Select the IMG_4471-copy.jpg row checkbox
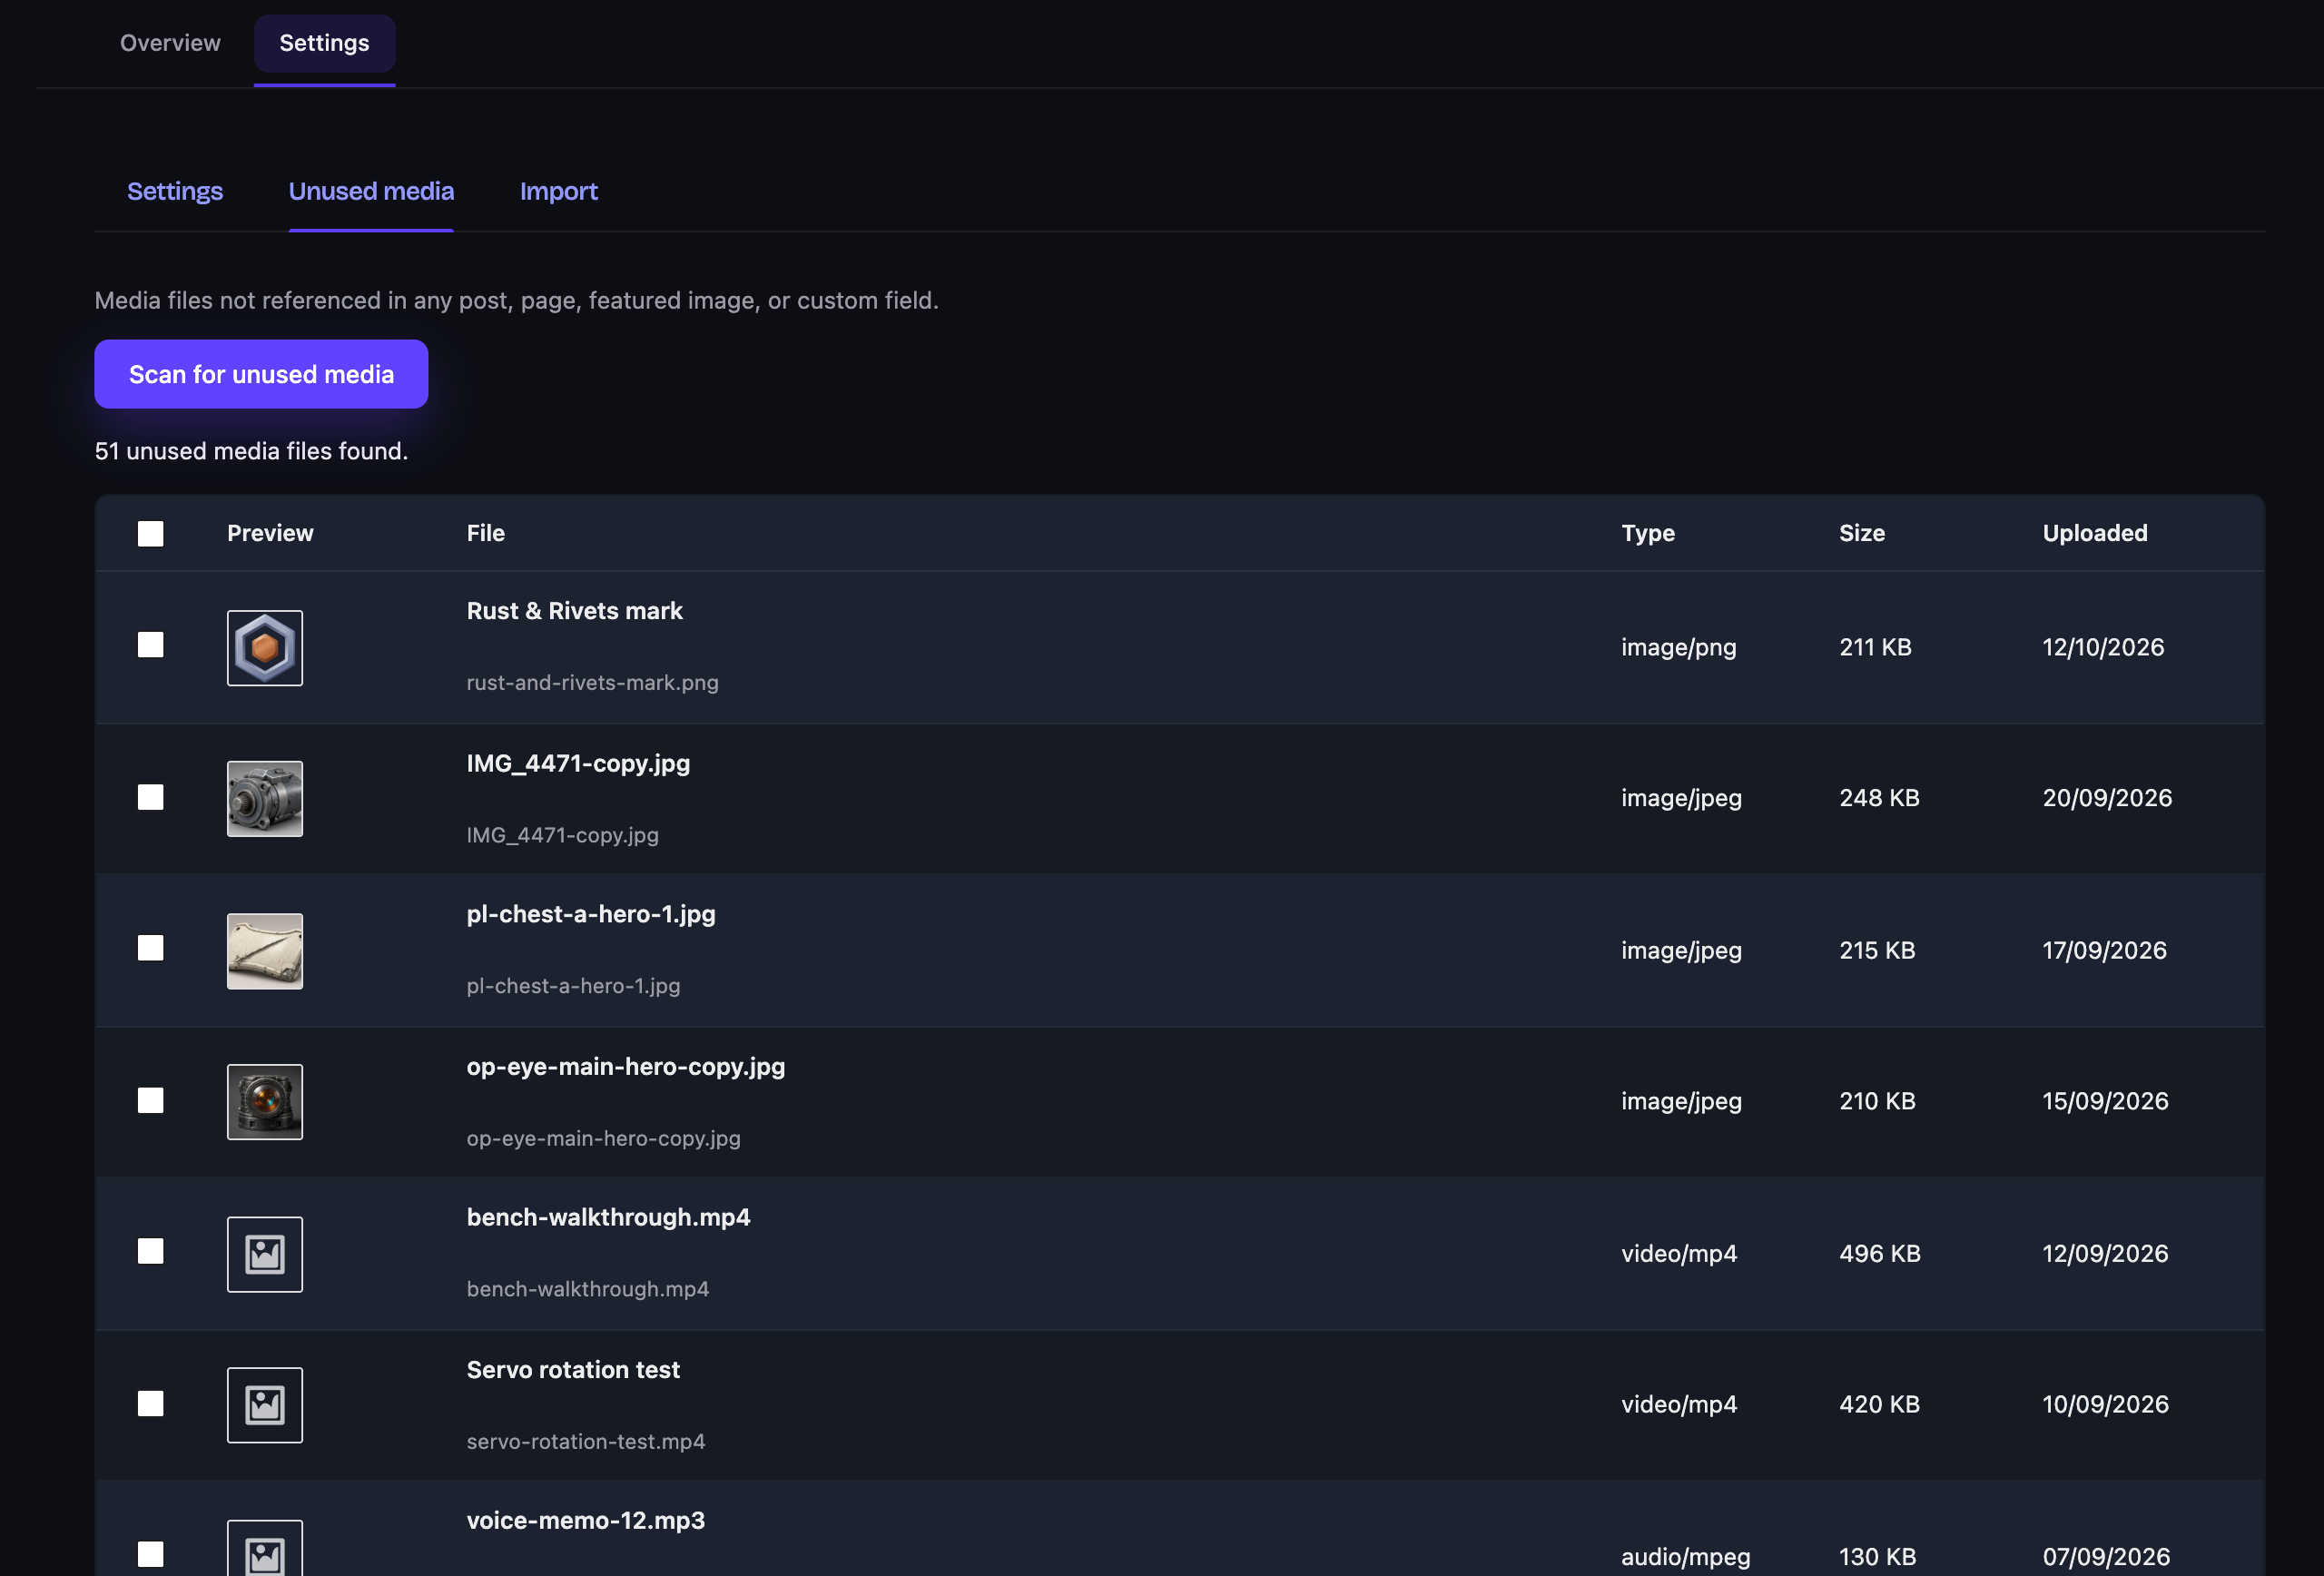 (x=151, y=797)
